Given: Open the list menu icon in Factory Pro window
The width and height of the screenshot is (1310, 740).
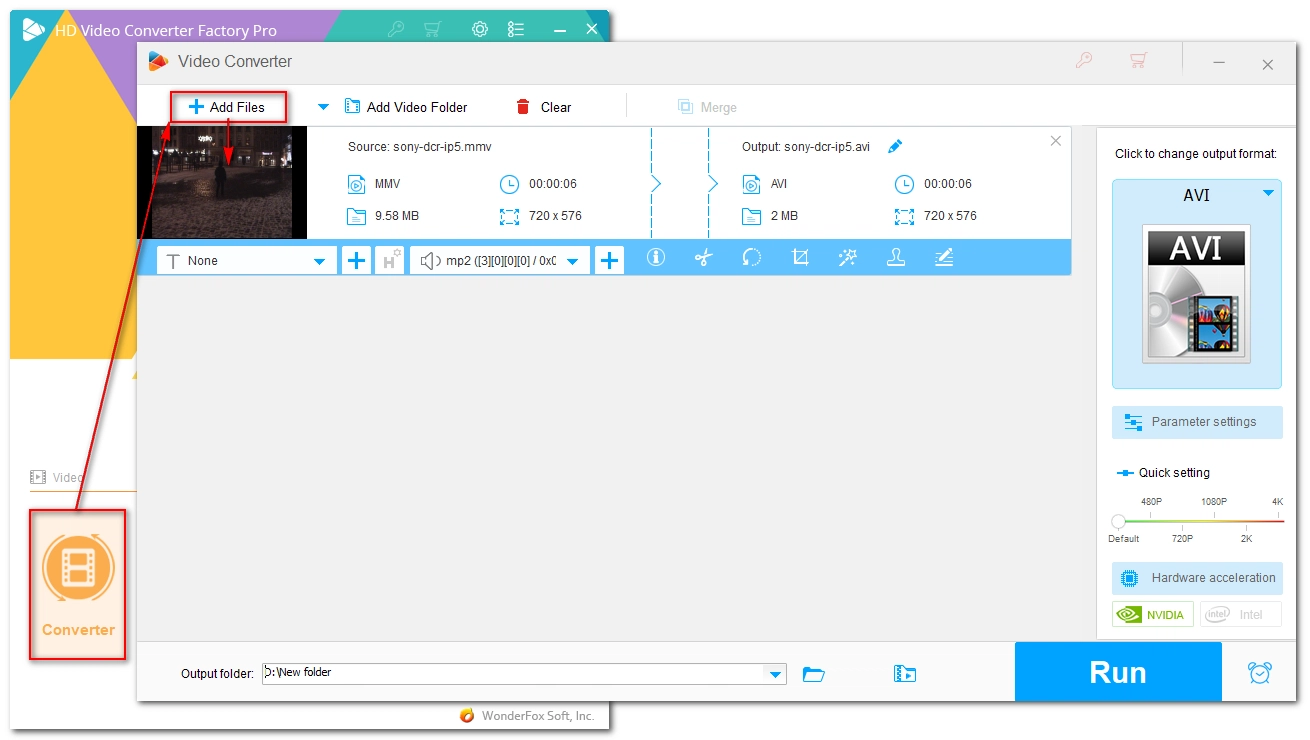Looking at the screenshot, I should click(x=516, y=29).
